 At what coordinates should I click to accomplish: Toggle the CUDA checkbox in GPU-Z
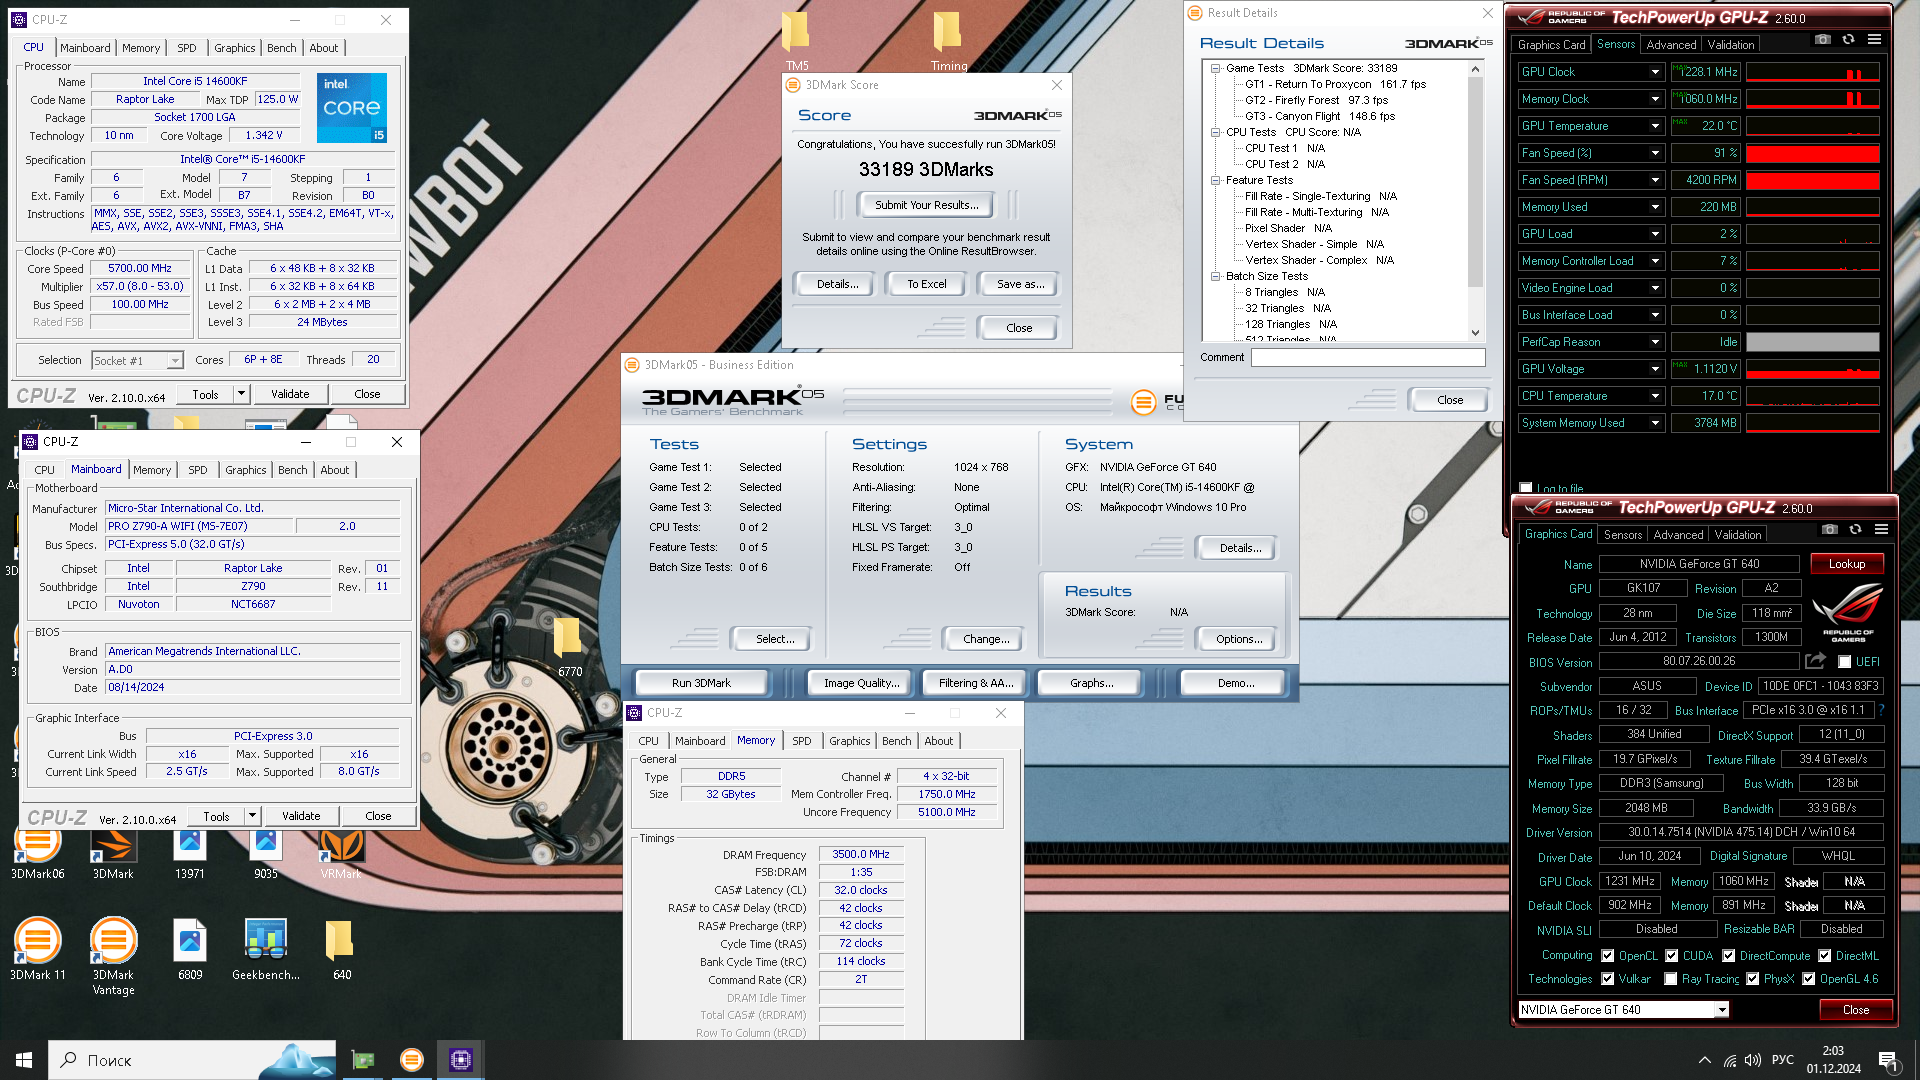(1671, 956)
